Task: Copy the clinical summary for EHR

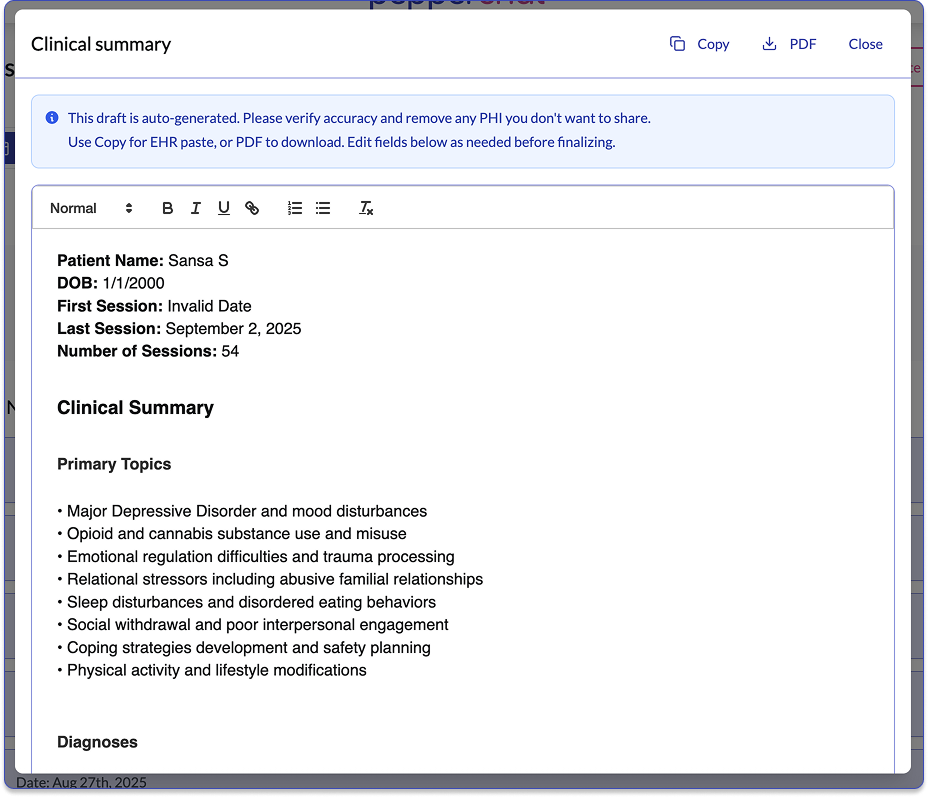Action: point(700,44)
